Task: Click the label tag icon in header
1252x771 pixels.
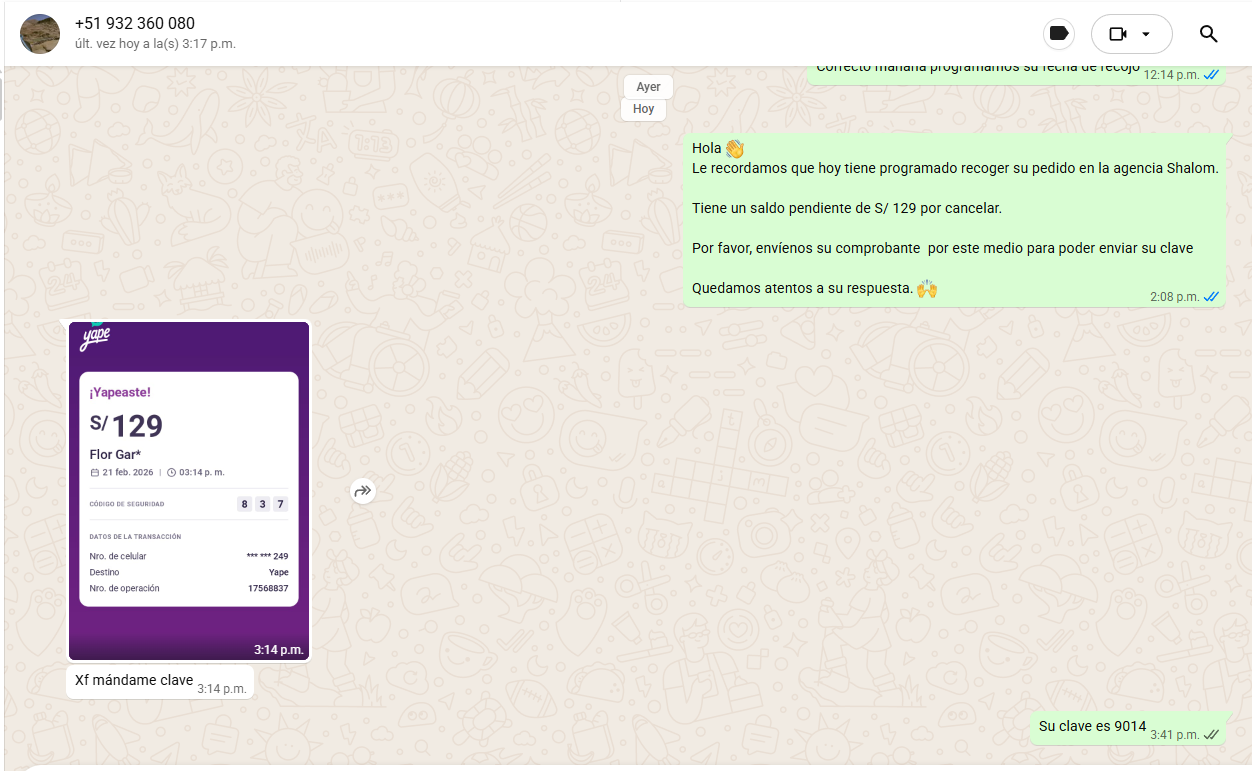Action: pyautogui.click(x=1059, y=34)
